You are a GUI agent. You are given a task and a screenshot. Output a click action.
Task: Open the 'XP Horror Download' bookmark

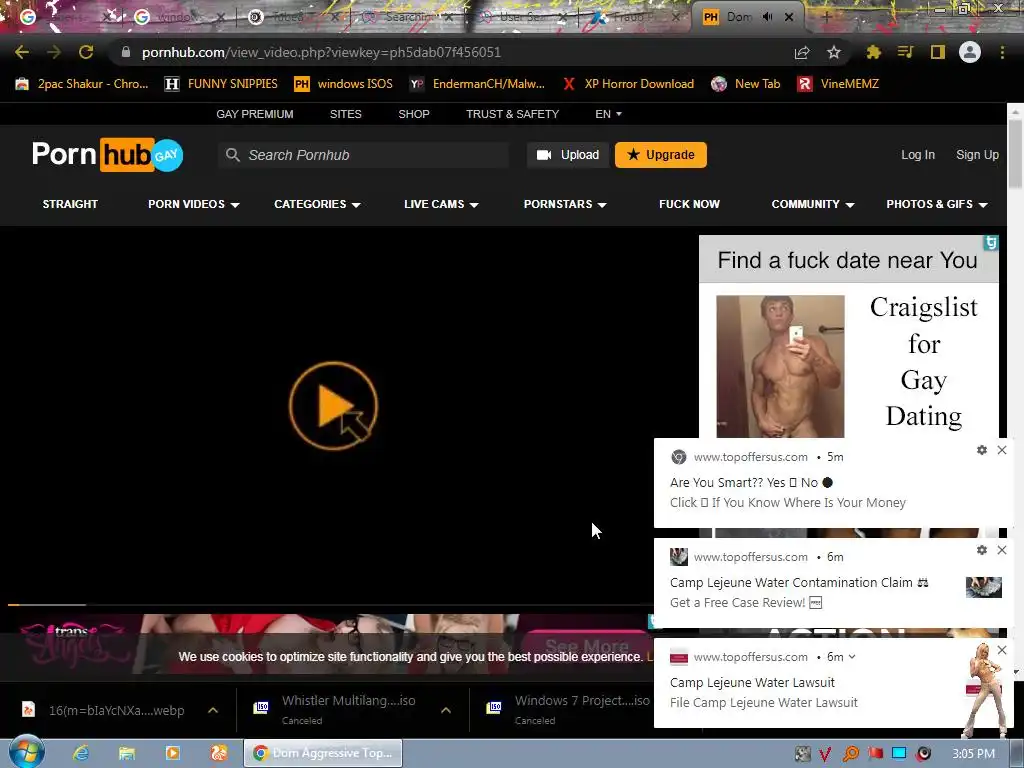(628, 84)
